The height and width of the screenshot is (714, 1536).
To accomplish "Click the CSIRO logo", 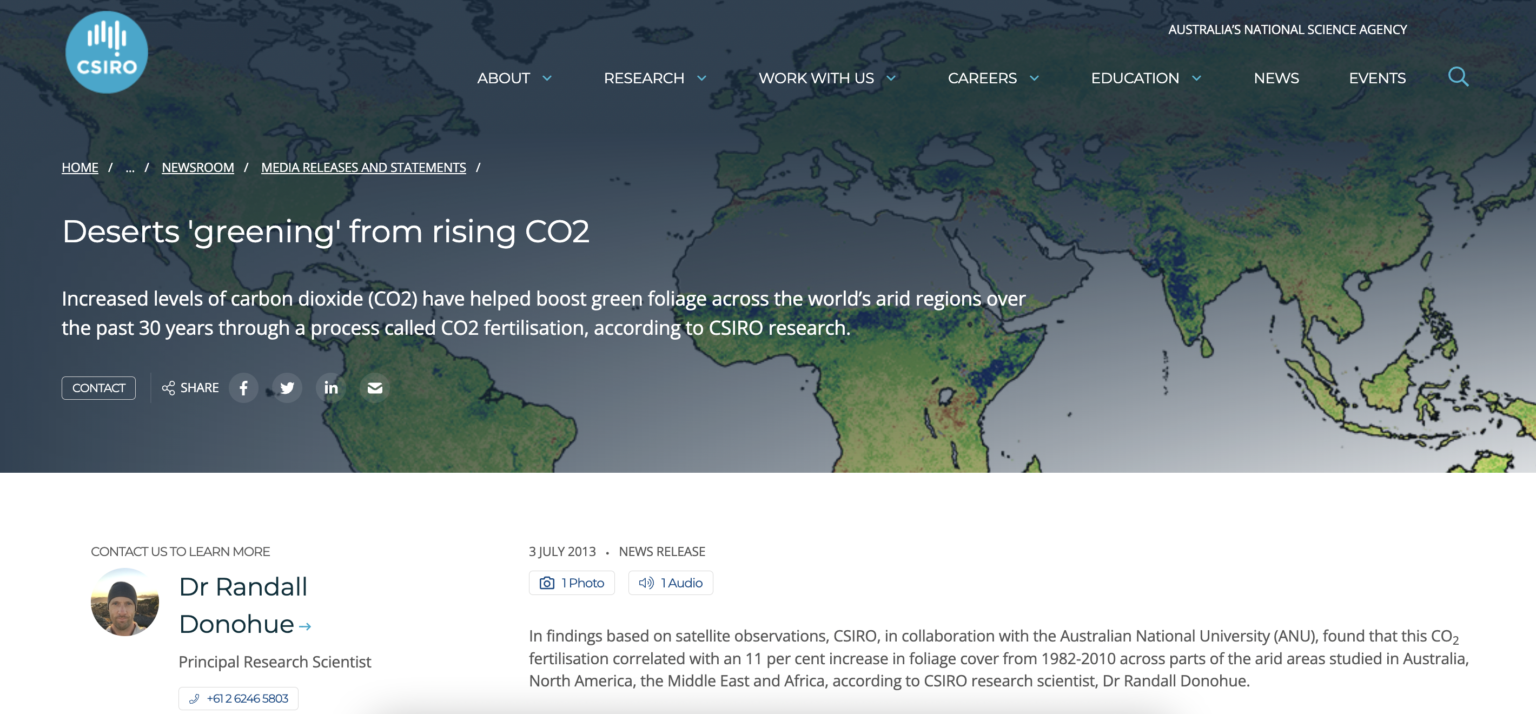I will tap(106, 51).
